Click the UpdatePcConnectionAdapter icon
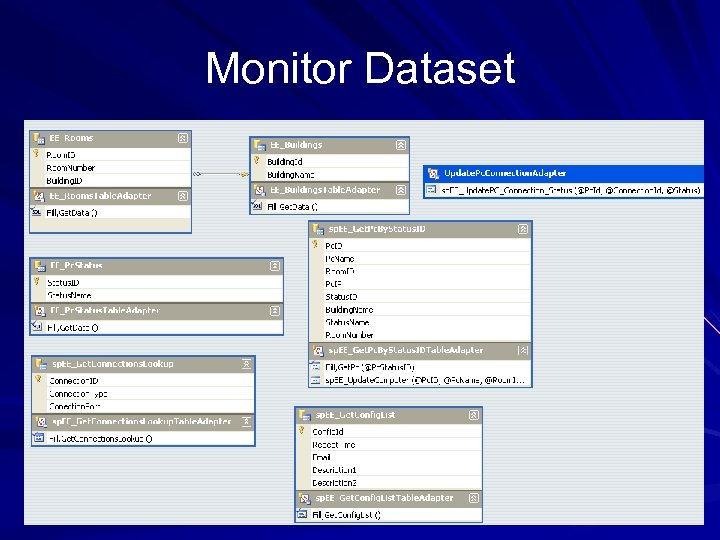The image size is (720, 540). (433, 174)
